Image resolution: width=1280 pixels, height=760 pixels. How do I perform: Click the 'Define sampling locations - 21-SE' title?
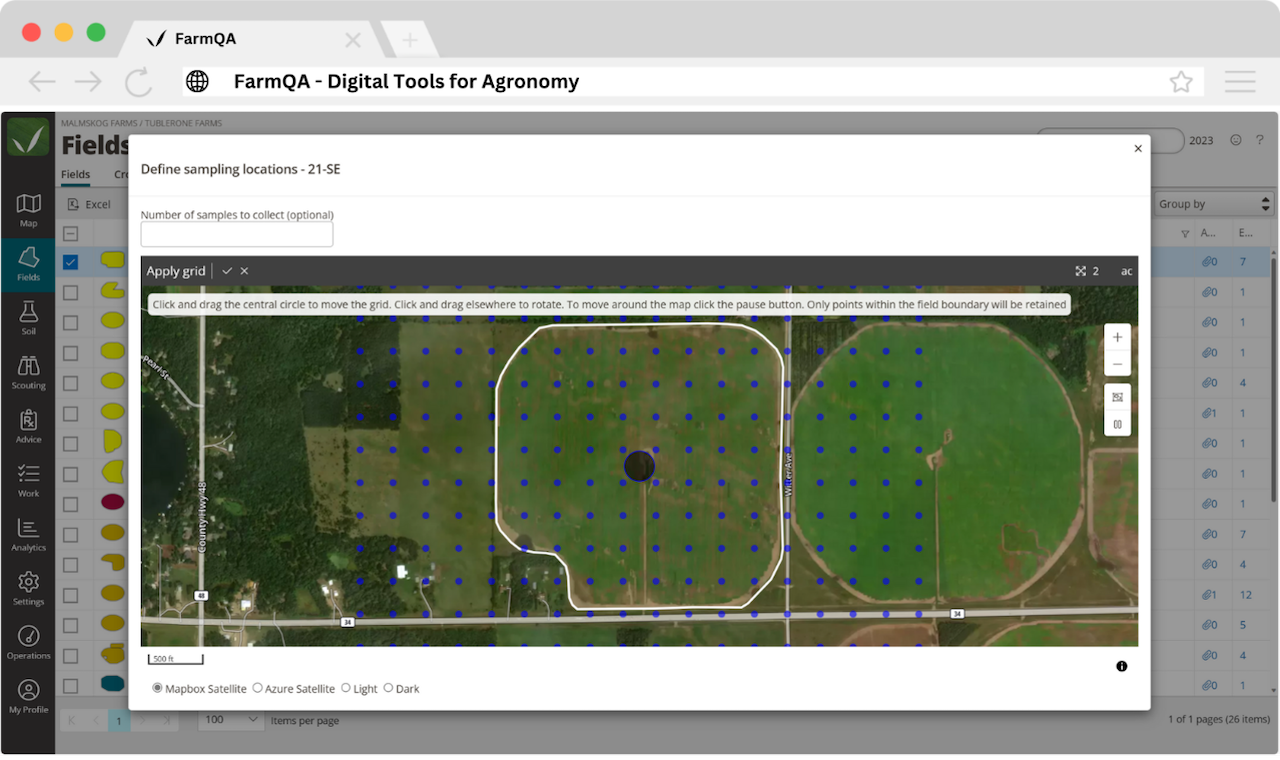[240, 169]
